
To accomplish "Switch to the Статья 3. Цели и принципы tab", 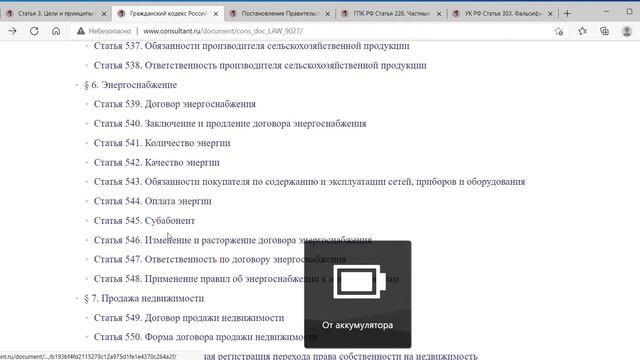I will [x=55, y=13].
